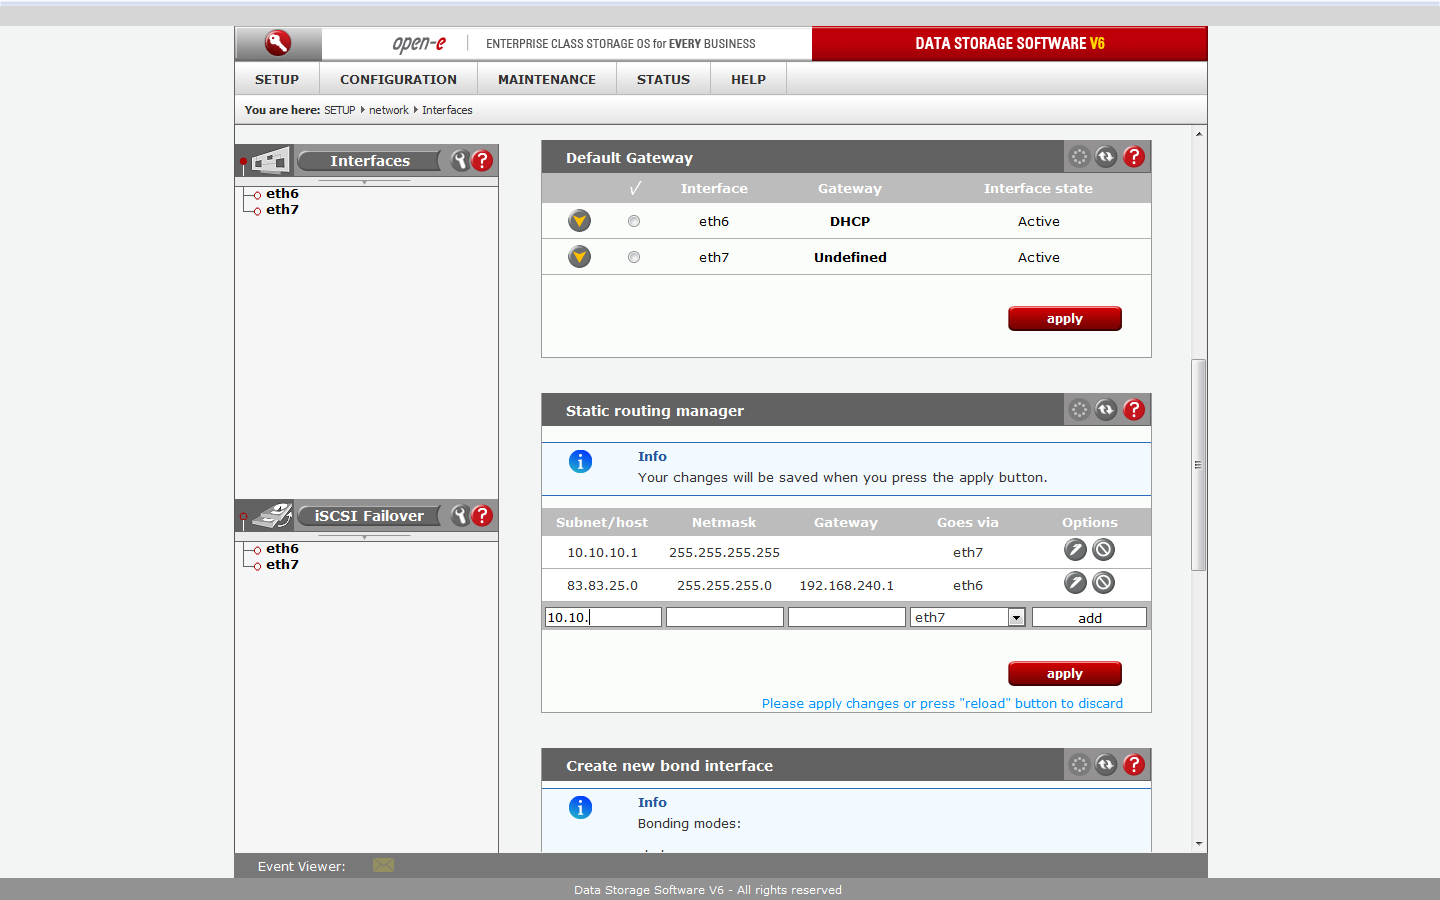
Task: Open the MAINTENANCE menu
Action: click(x=546, y=79)
